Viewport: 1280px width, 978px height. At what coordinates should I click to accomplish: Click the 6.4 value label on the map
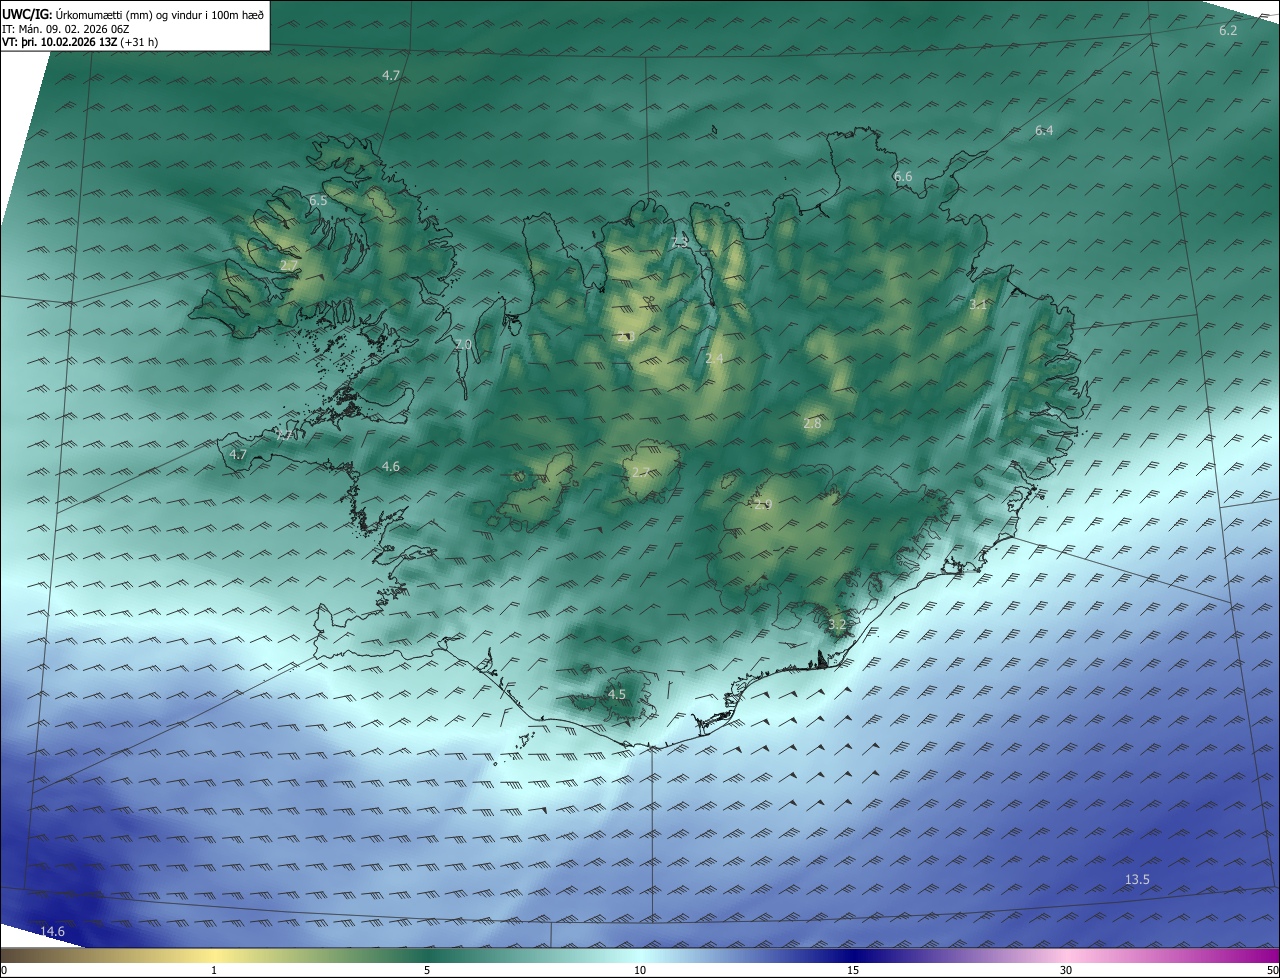point(1044,131)
